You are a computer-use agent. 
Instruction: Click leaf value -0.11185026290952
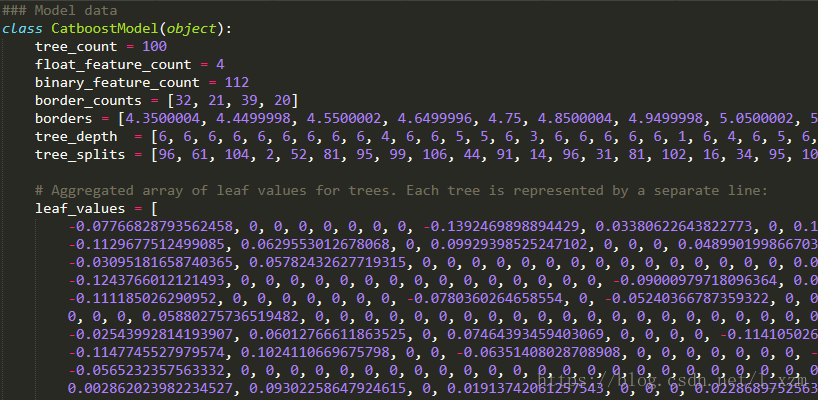tap(142, 299)
